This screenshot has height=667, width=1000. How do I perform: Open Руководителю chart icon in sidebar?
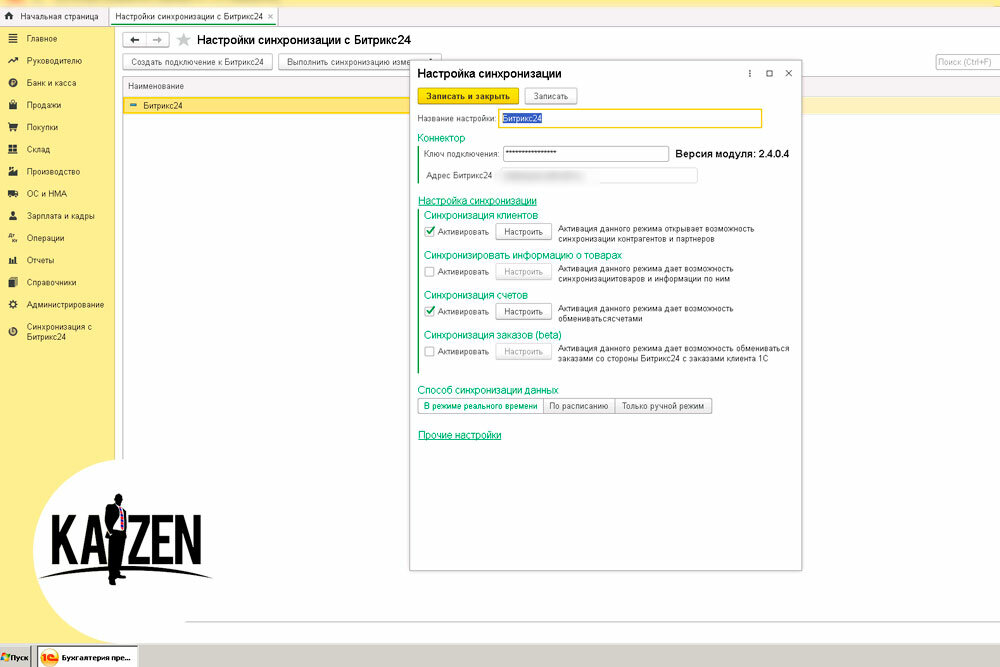click(13, 61)
